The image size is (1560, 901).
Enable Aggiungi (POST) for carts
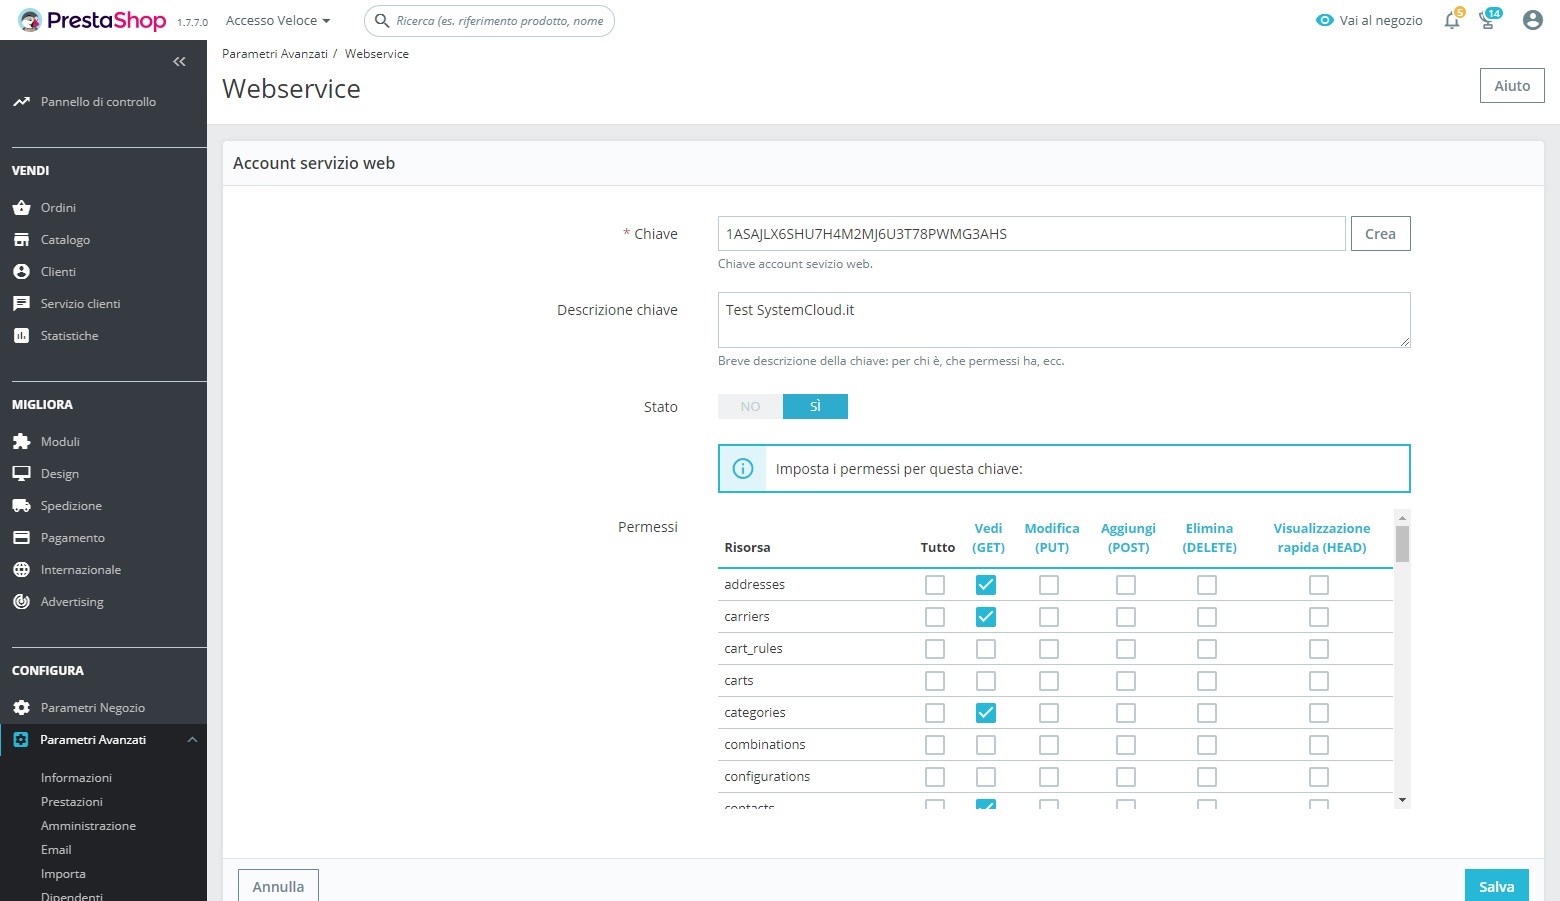(1126, 681)
